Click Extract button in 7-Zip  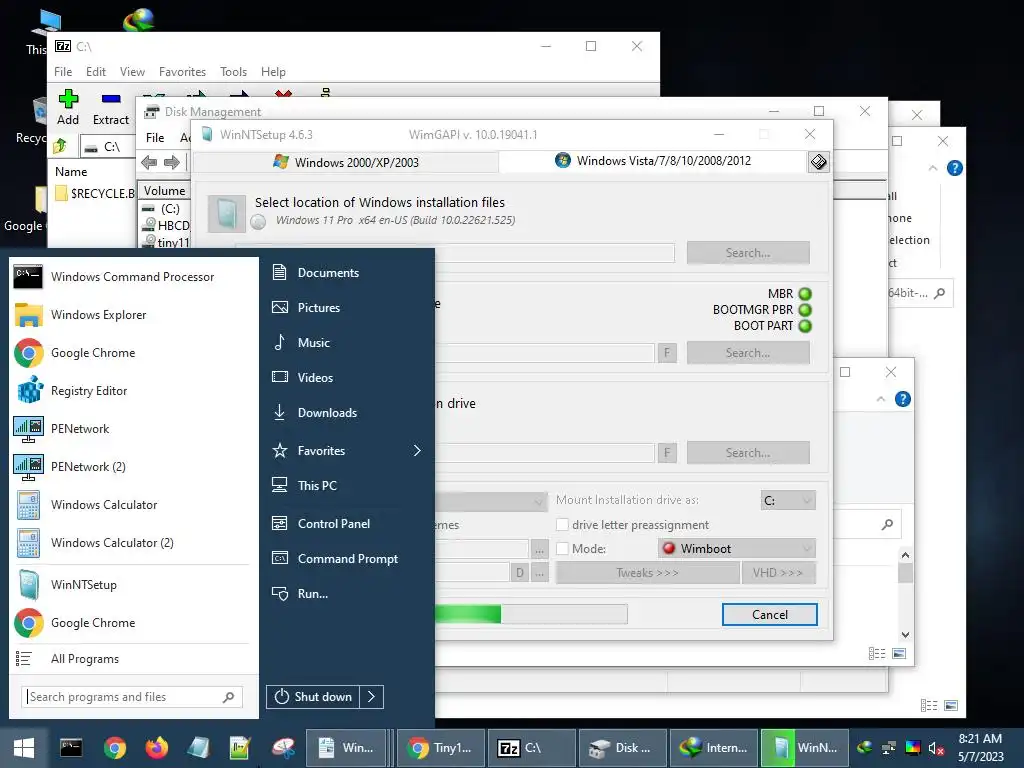click(111, 108)
